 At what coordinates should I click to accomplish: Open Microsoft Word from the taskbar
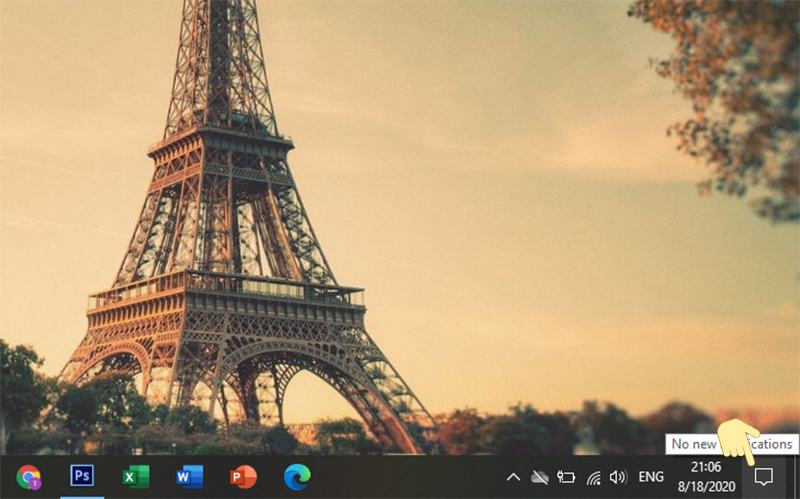189,477
